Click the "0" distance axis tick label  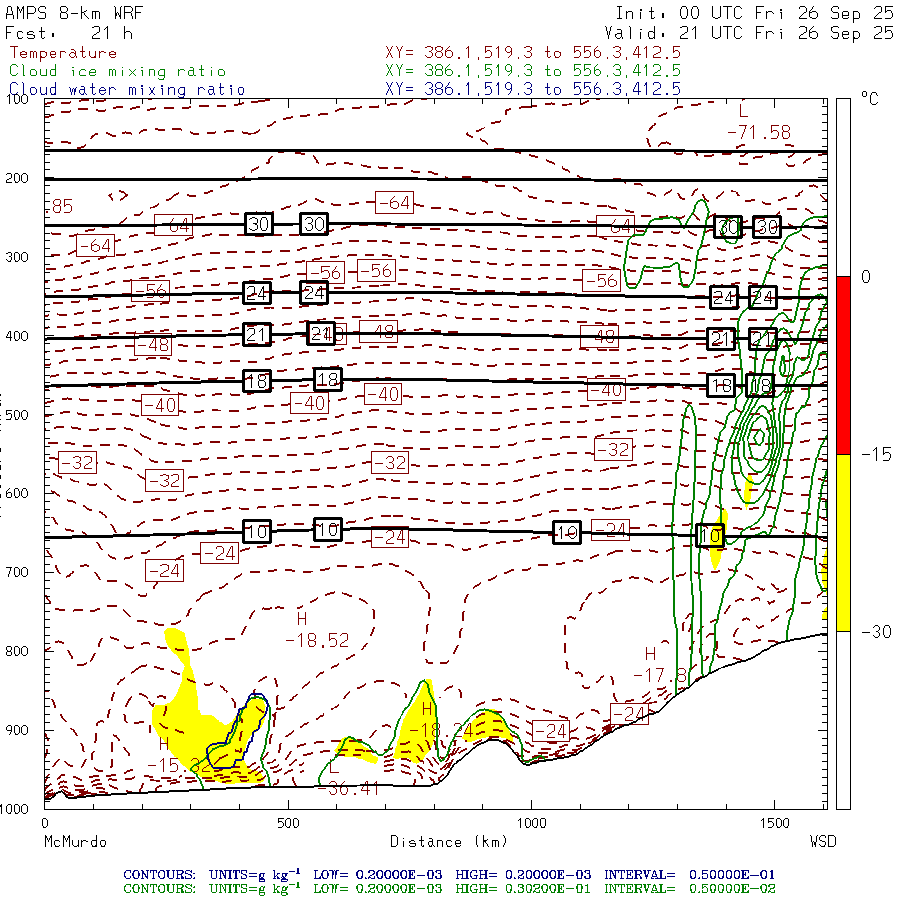coord(45,824)
